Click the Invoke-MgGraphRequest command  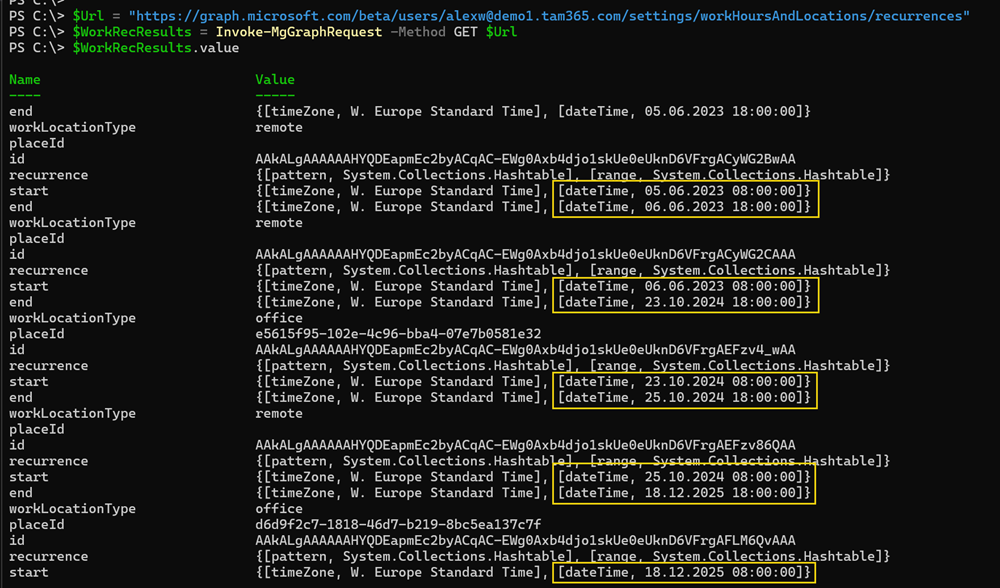299,32
